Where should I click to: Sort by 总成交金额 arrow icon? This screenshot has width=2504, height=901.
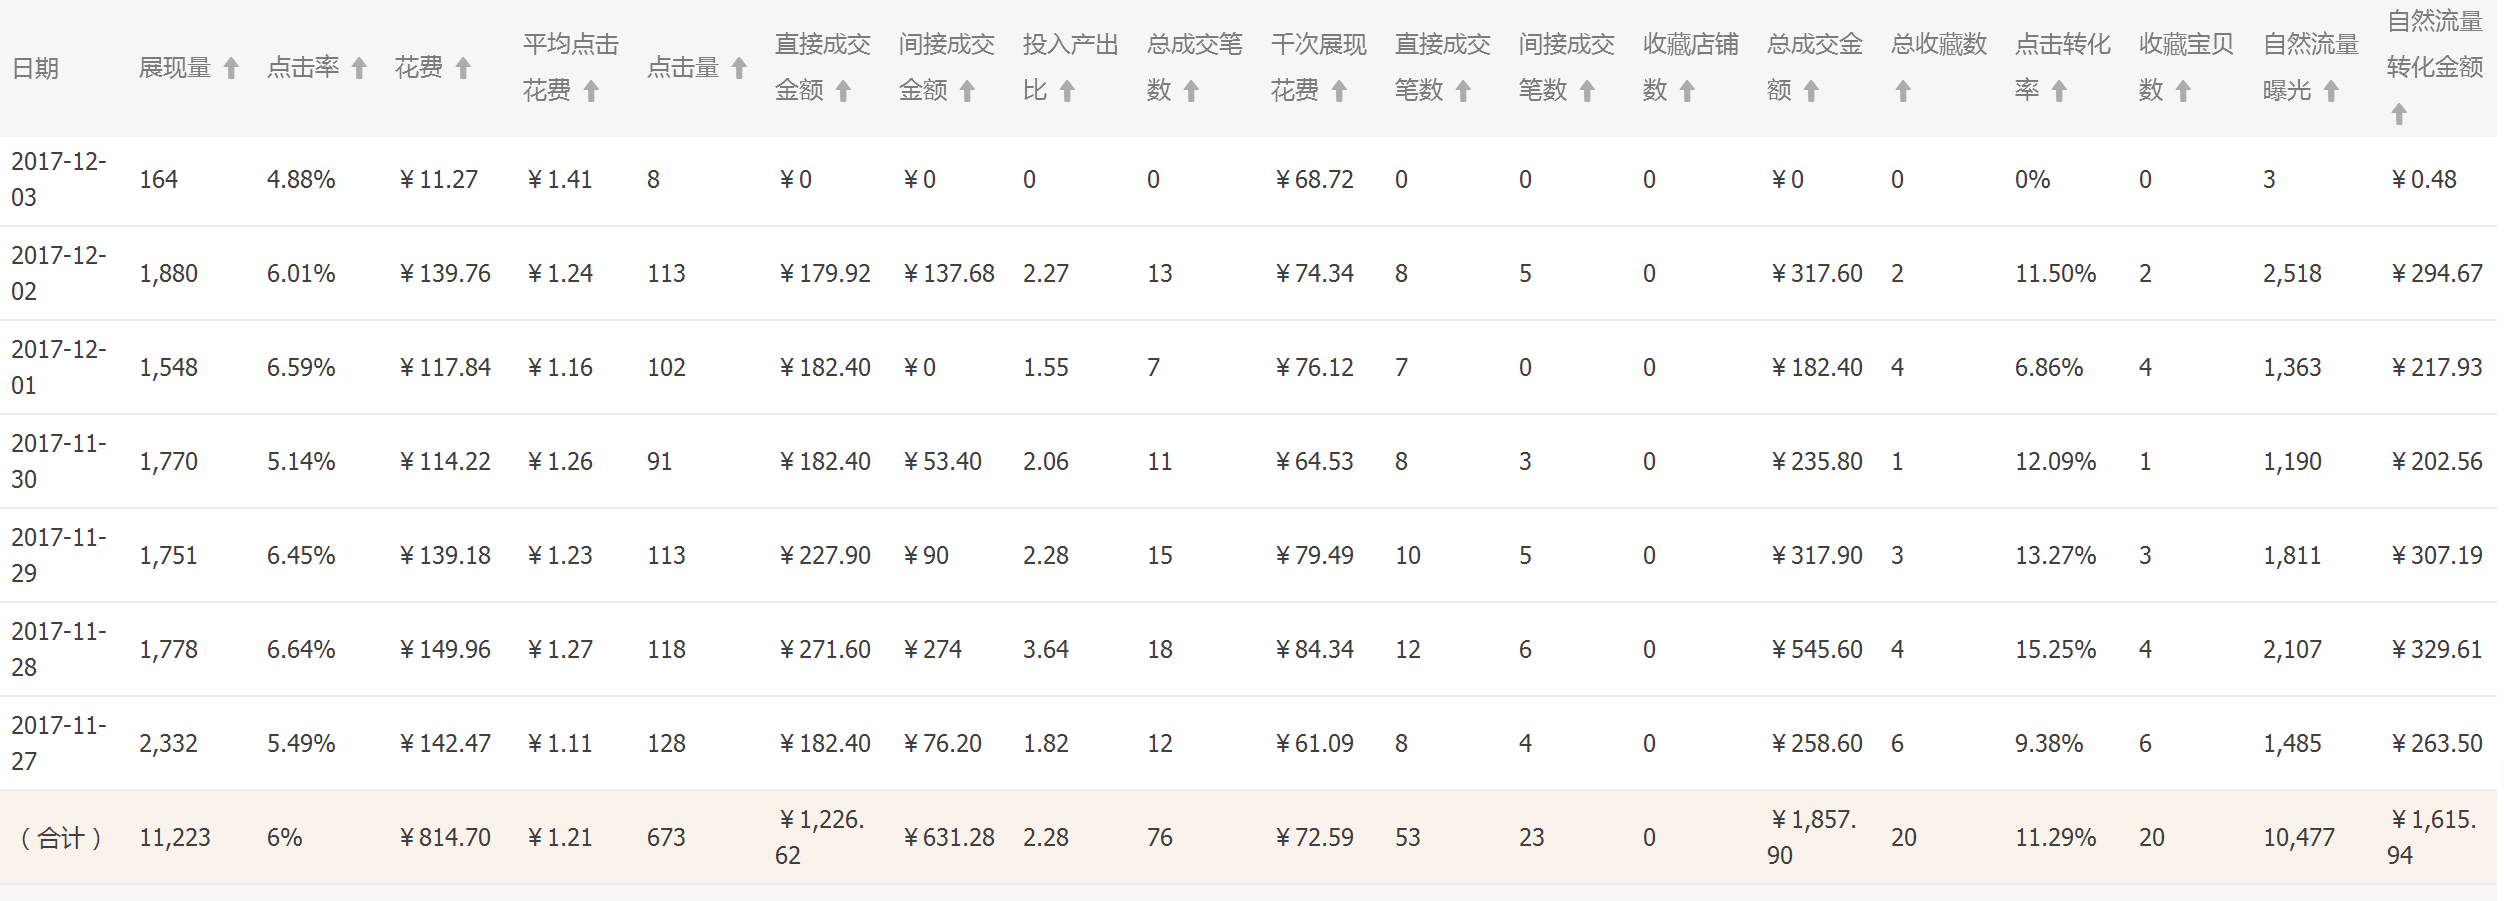[1811, 91]
